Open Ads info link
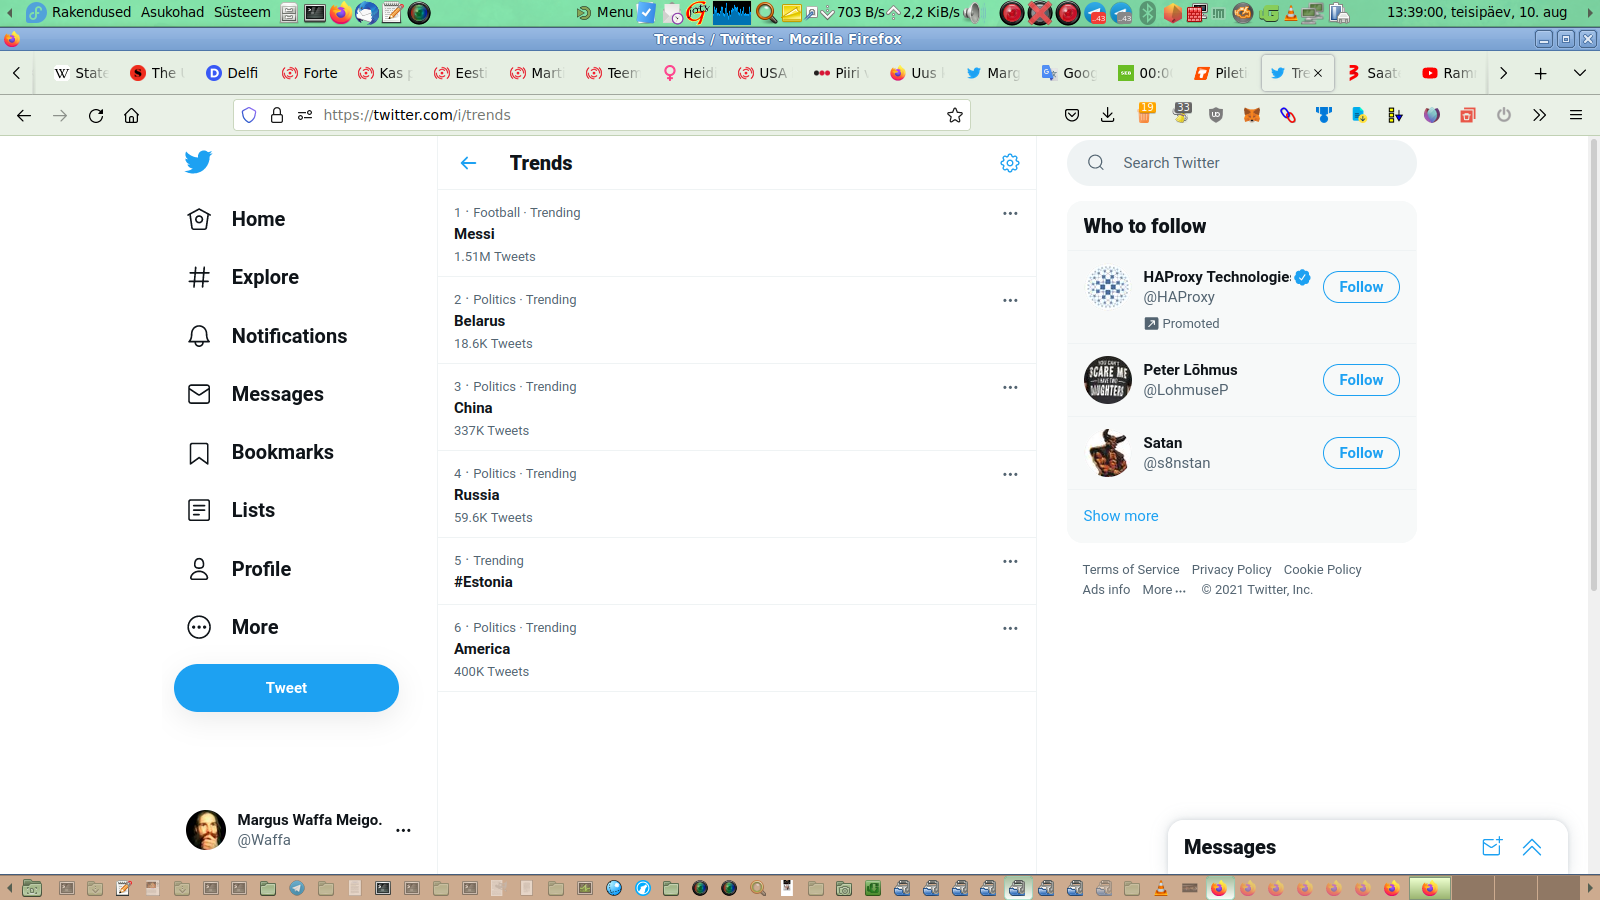Viewport: 1600px width, 900px height. 1106,590
